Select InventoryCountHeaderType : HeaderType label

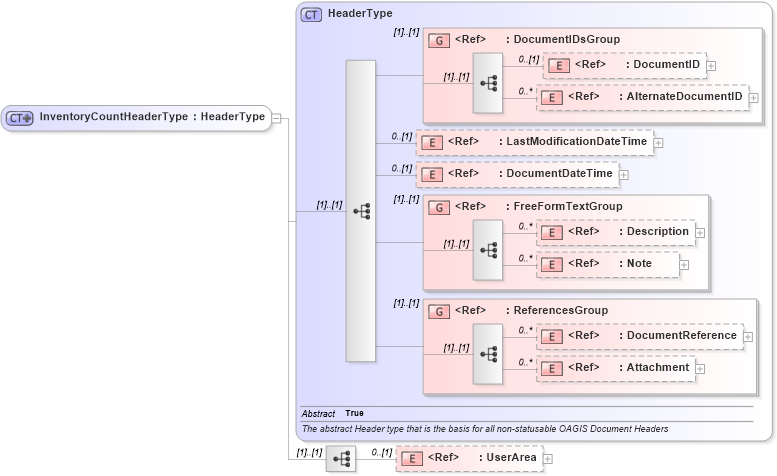[152, 117]
